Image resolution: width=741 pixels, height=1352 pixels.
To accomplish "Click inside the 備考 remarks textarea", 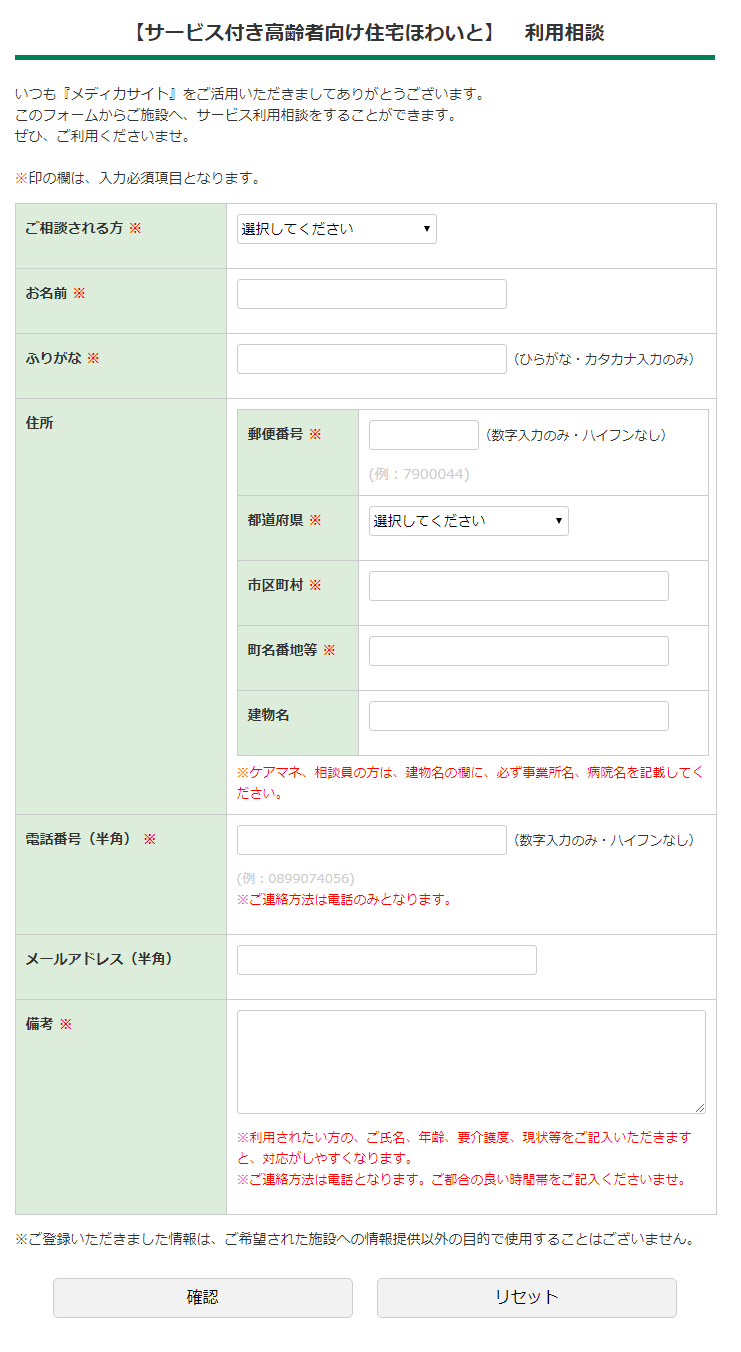I will pos(470,1061).
